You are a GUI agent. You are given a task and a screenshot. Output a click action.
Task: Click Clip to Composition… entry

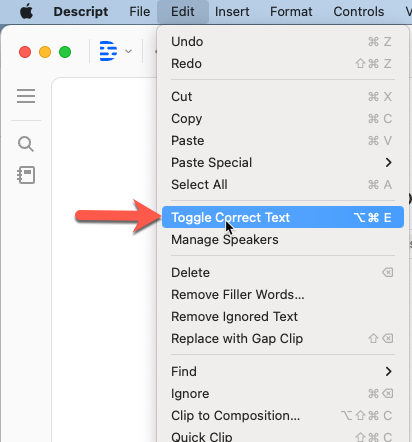[283, 415]
